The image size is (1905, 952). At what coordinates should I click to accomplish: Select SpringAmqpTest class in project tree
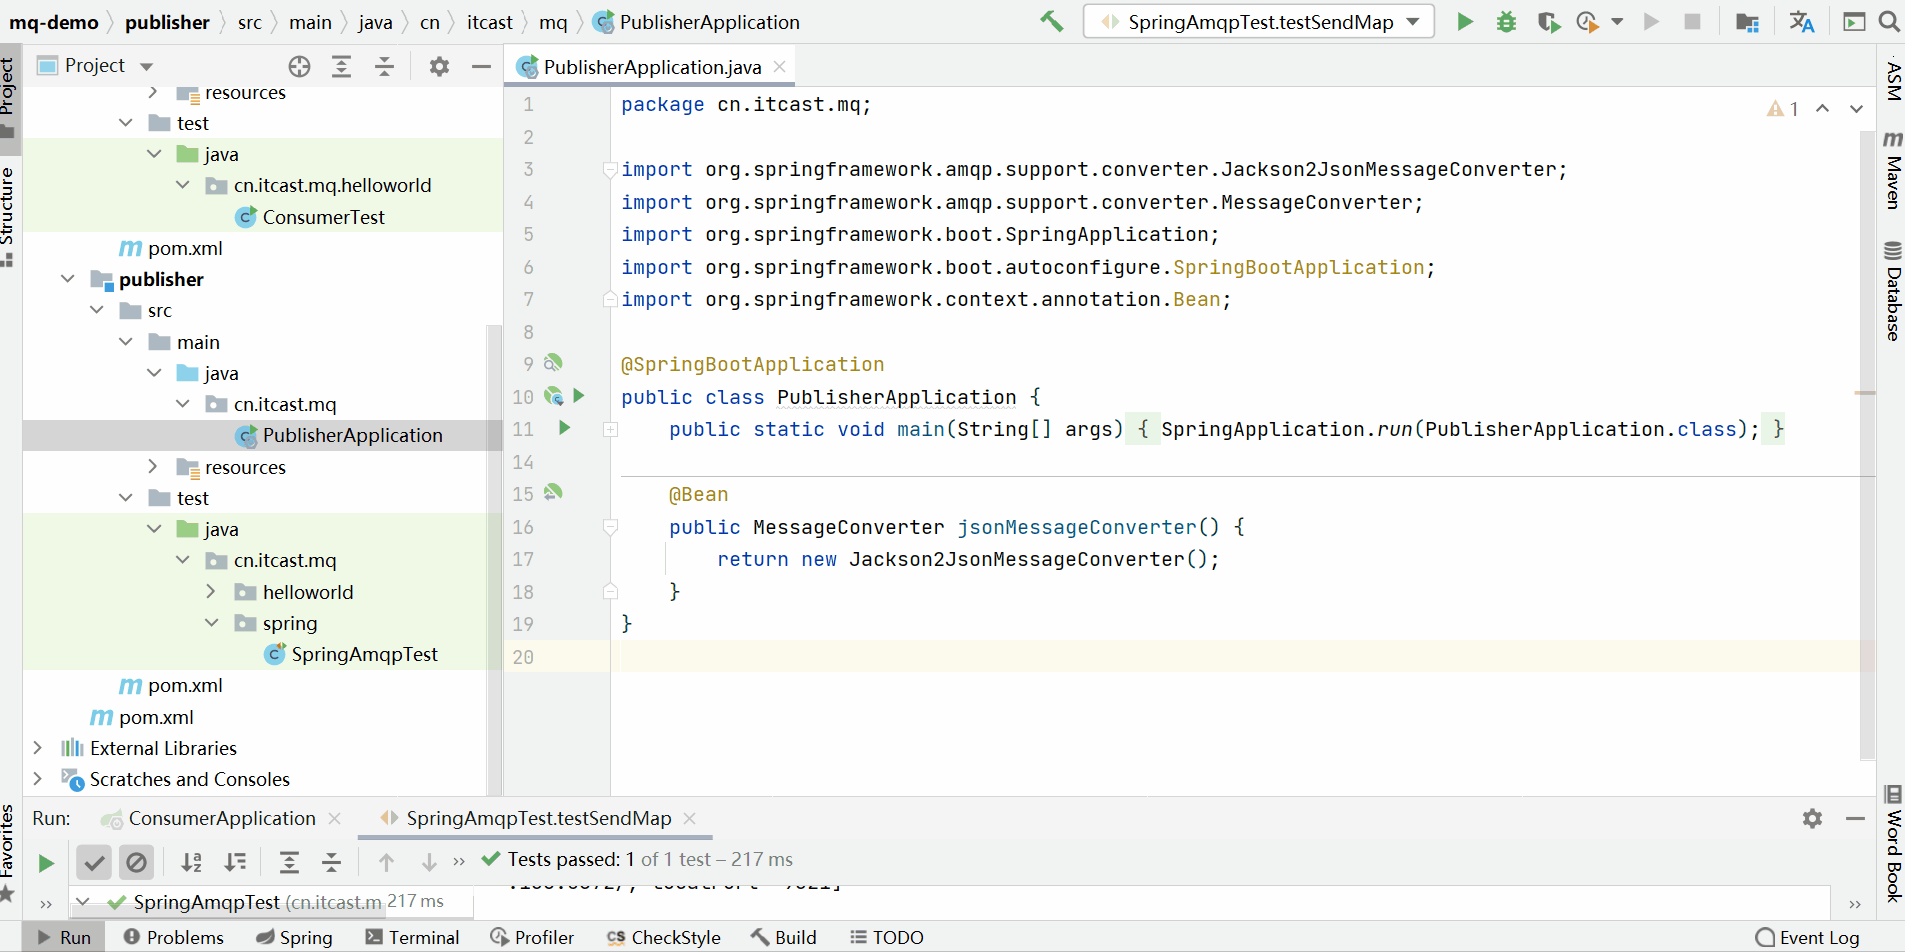[351, 654]
